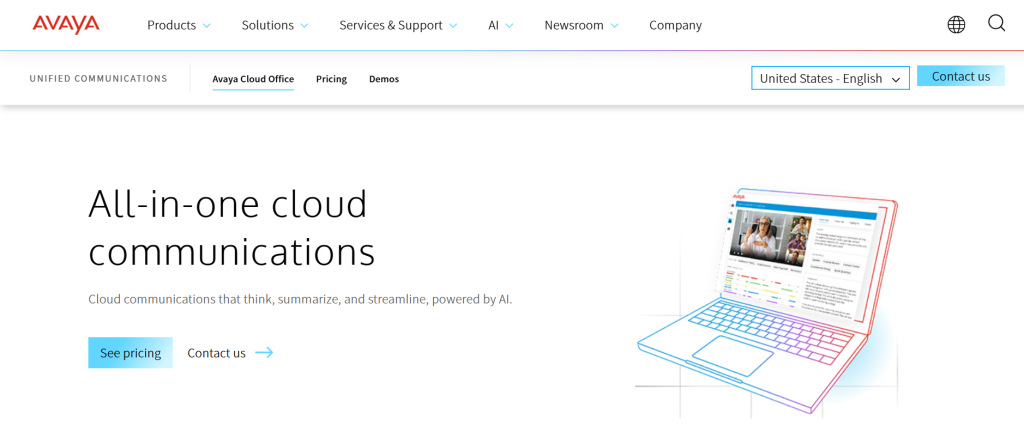Switch to the Pricing tab
1024x438 pixels.
coord(331,79)
